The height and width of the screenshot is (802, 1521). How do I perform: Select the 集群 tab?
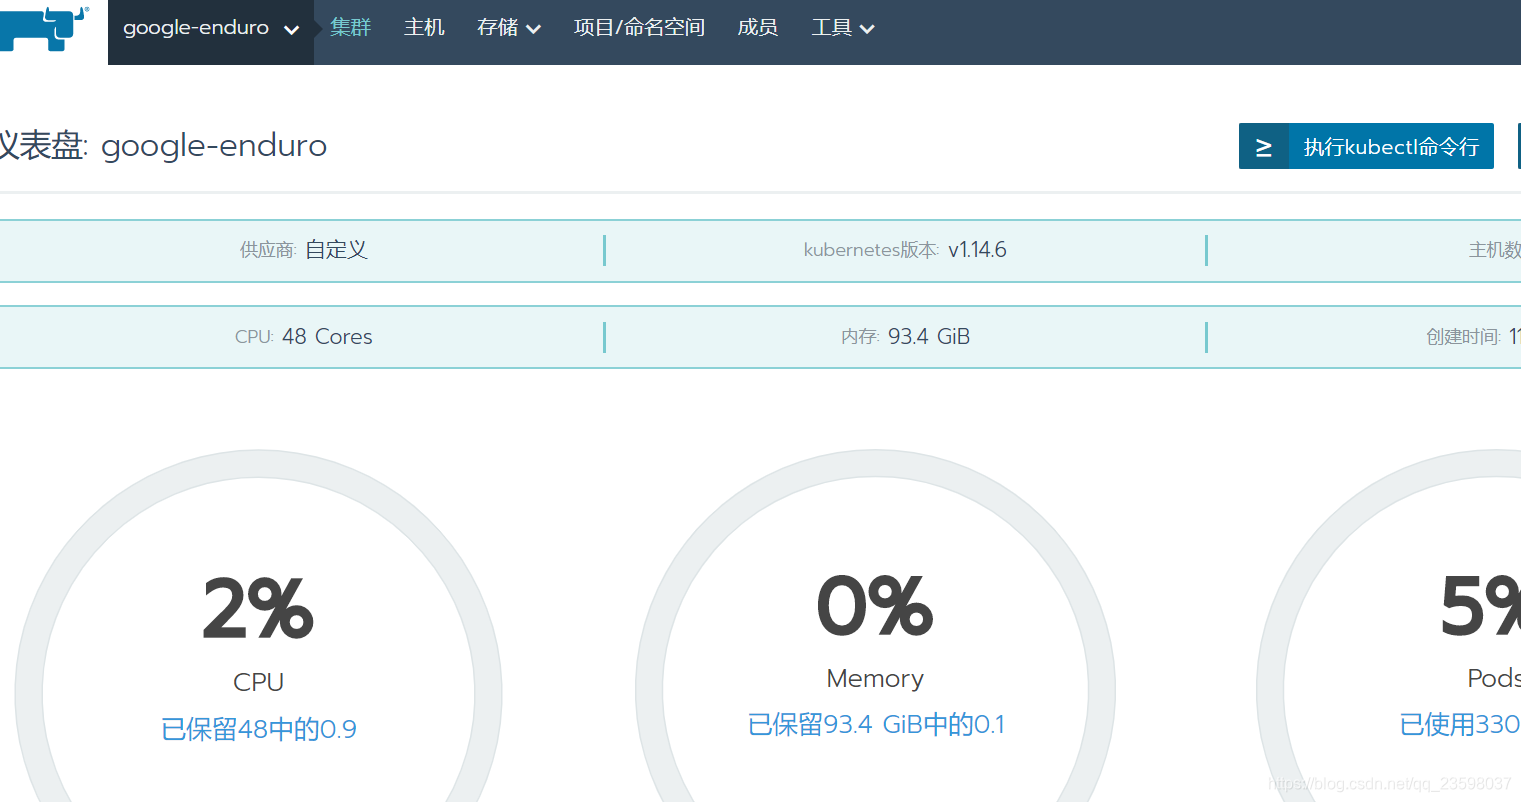pos(351,28)
